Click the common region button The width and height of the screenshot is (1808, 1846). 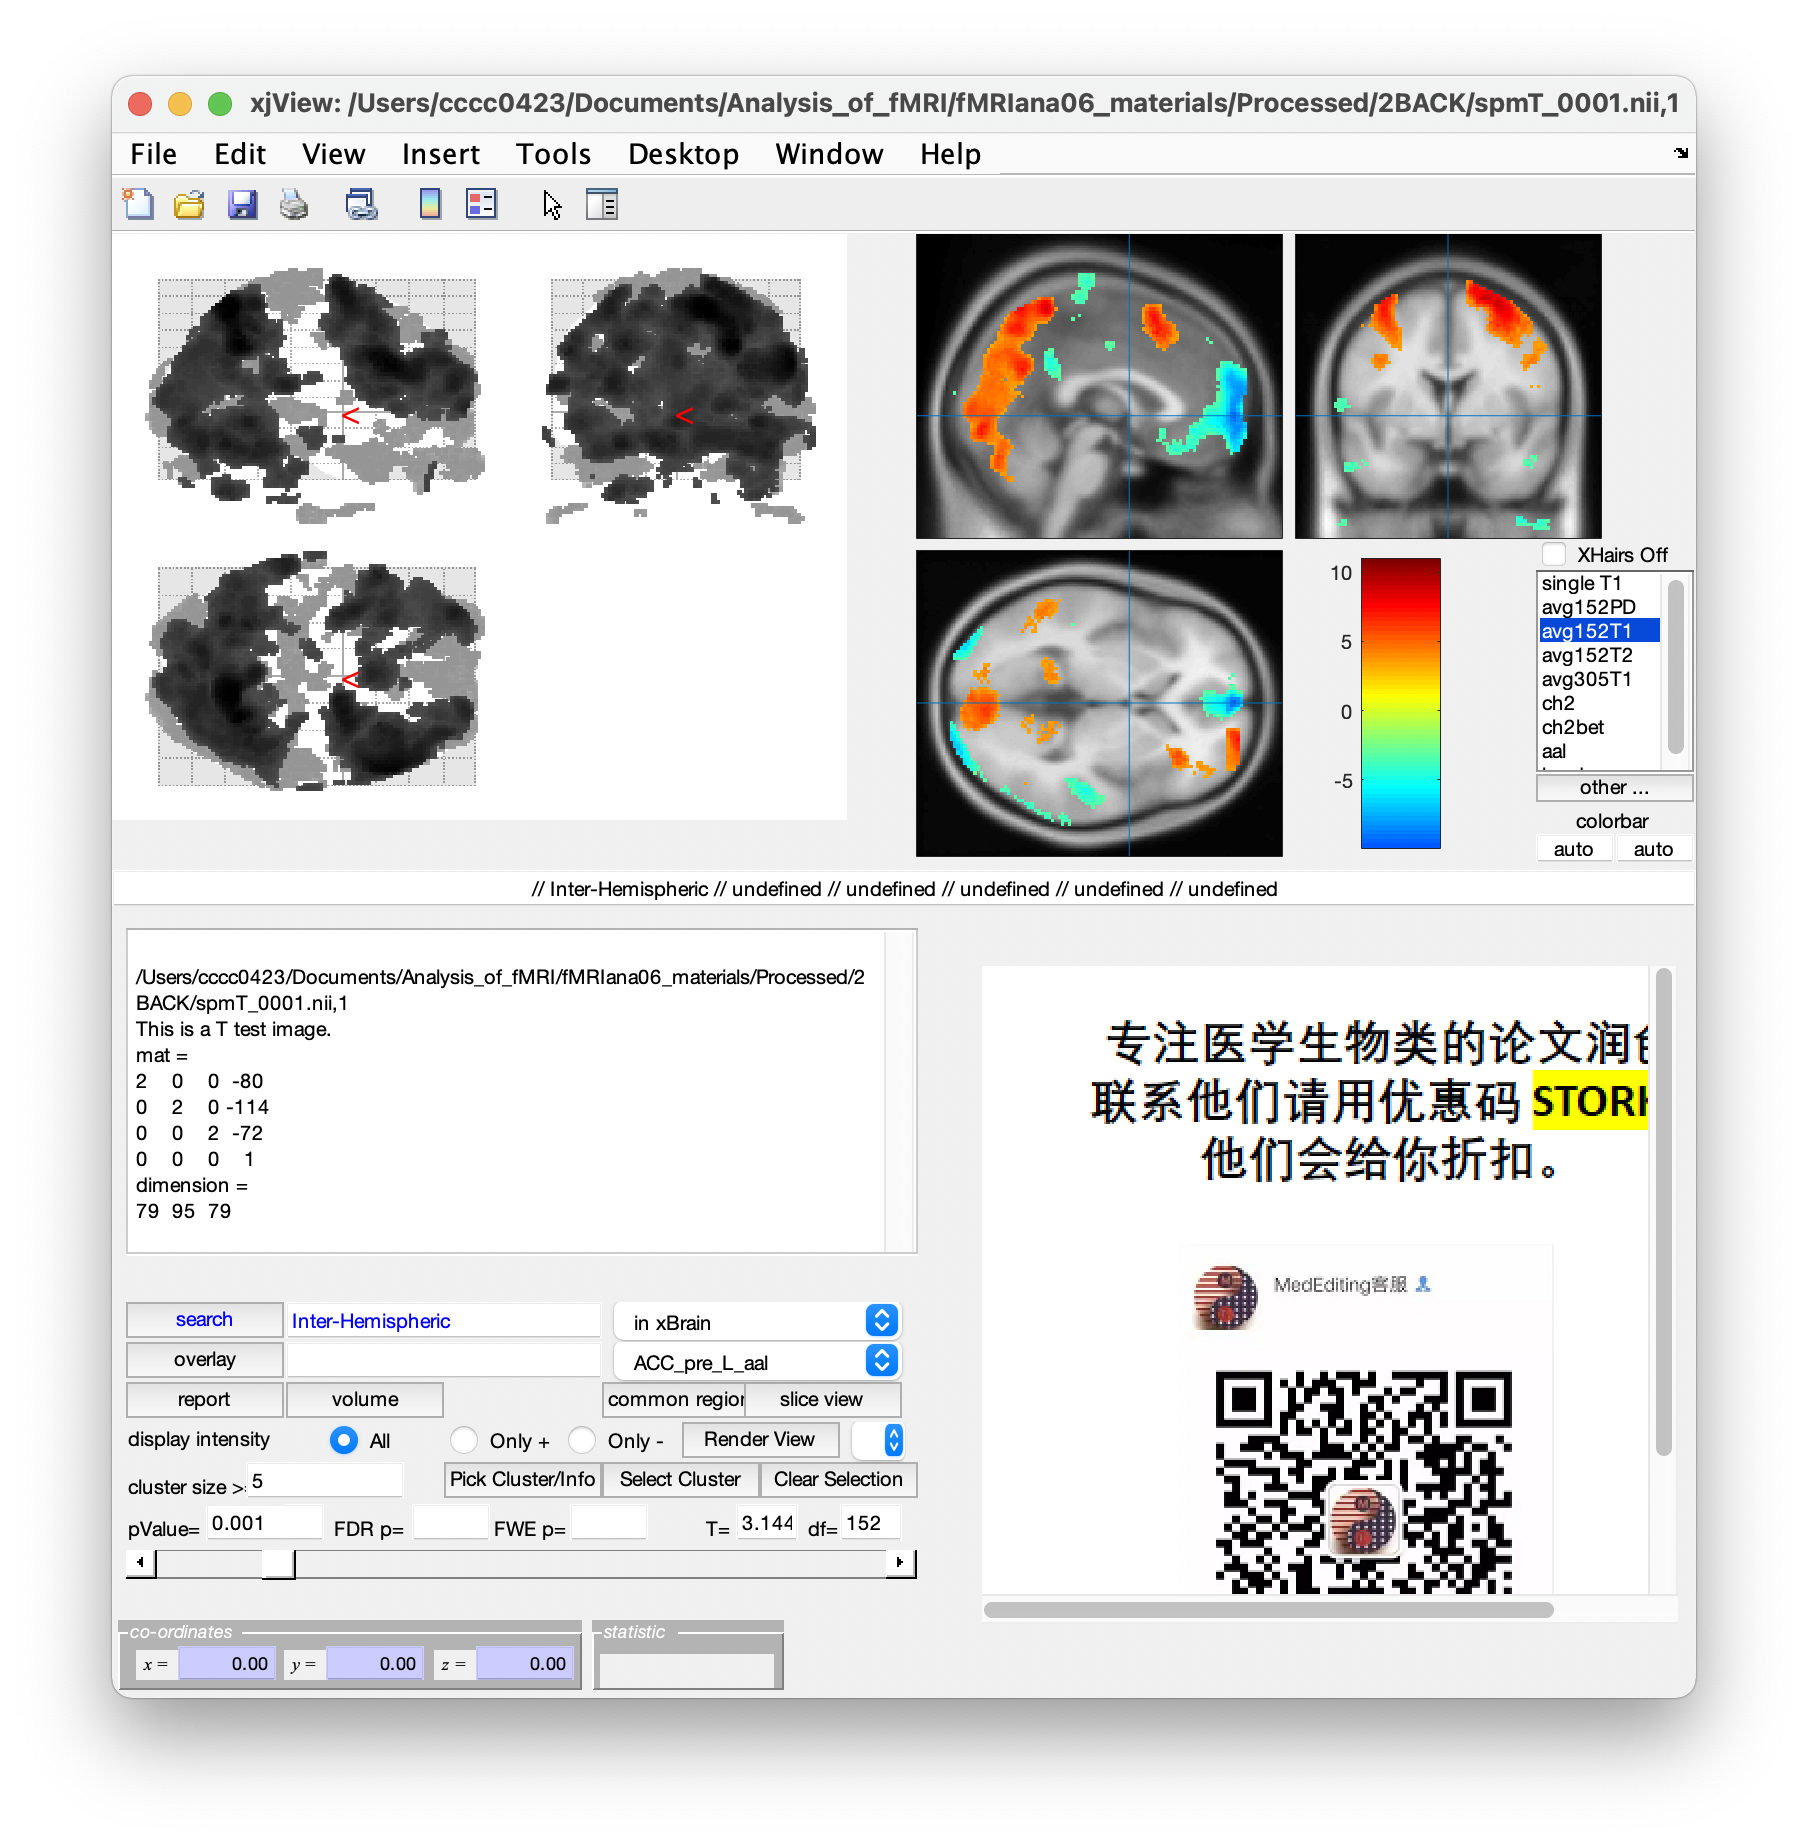675,1400
